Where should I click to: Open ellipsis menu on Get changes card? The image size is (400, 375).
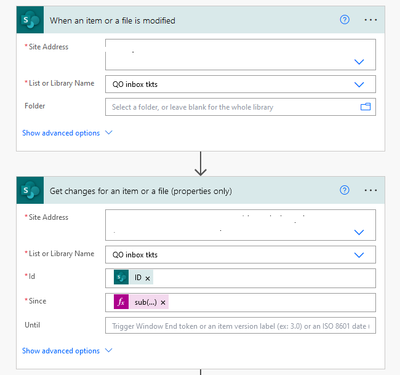[x=371, y=190]
